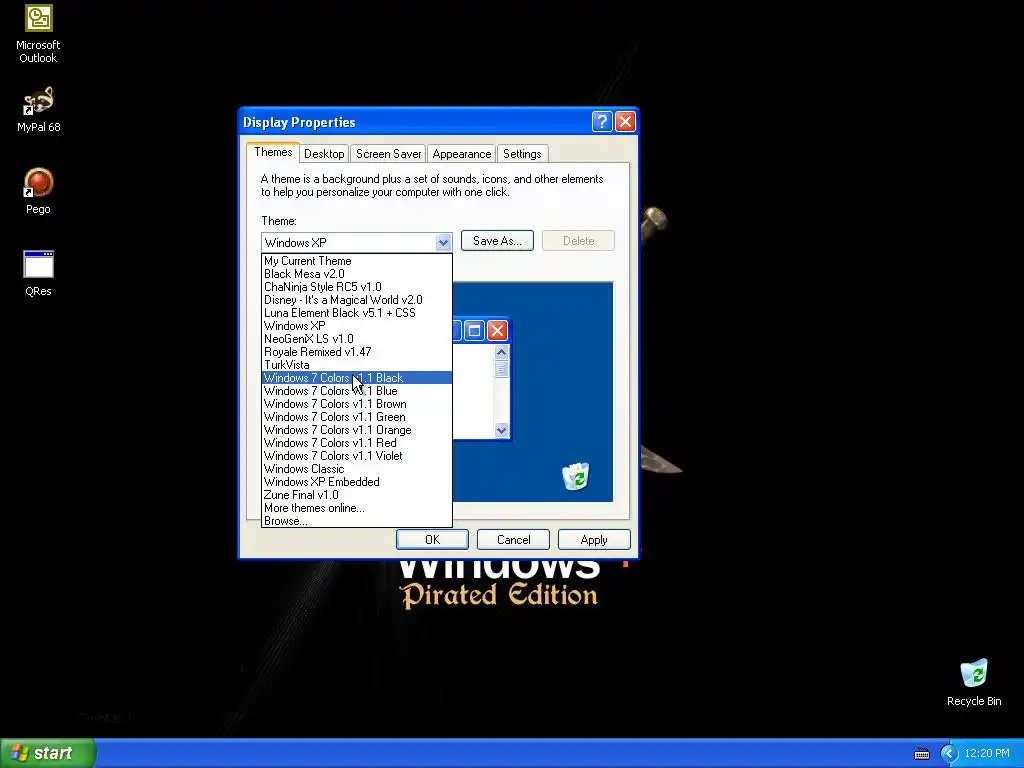The image size is (1024, 768).
Task: Pick Disney - It's a Magical World v2.0
Action: (x=357, y=300)
